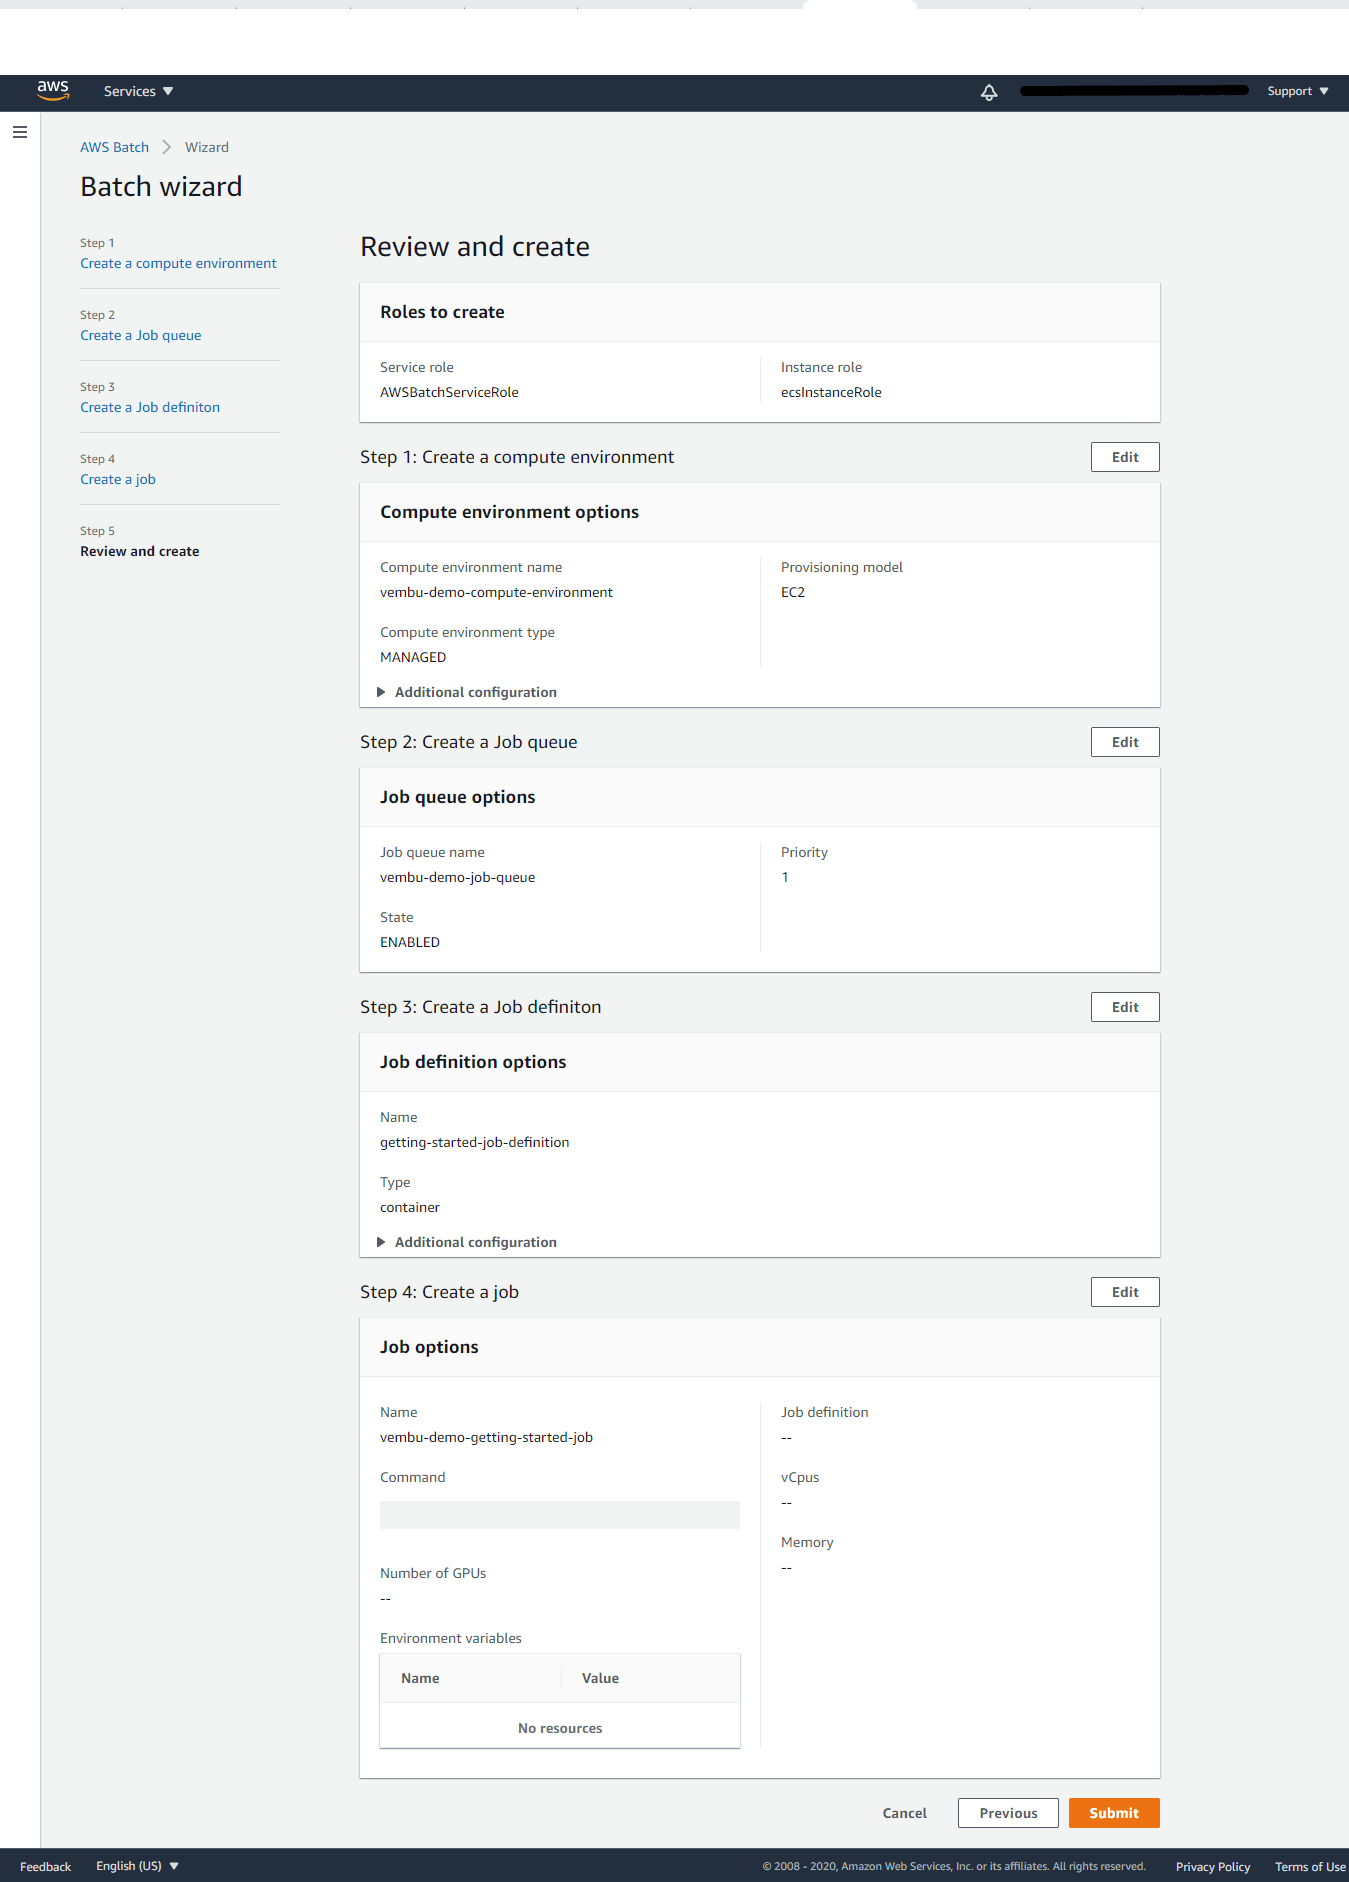
Task: Click the Previous button
Action: tap(1008, 1813)
